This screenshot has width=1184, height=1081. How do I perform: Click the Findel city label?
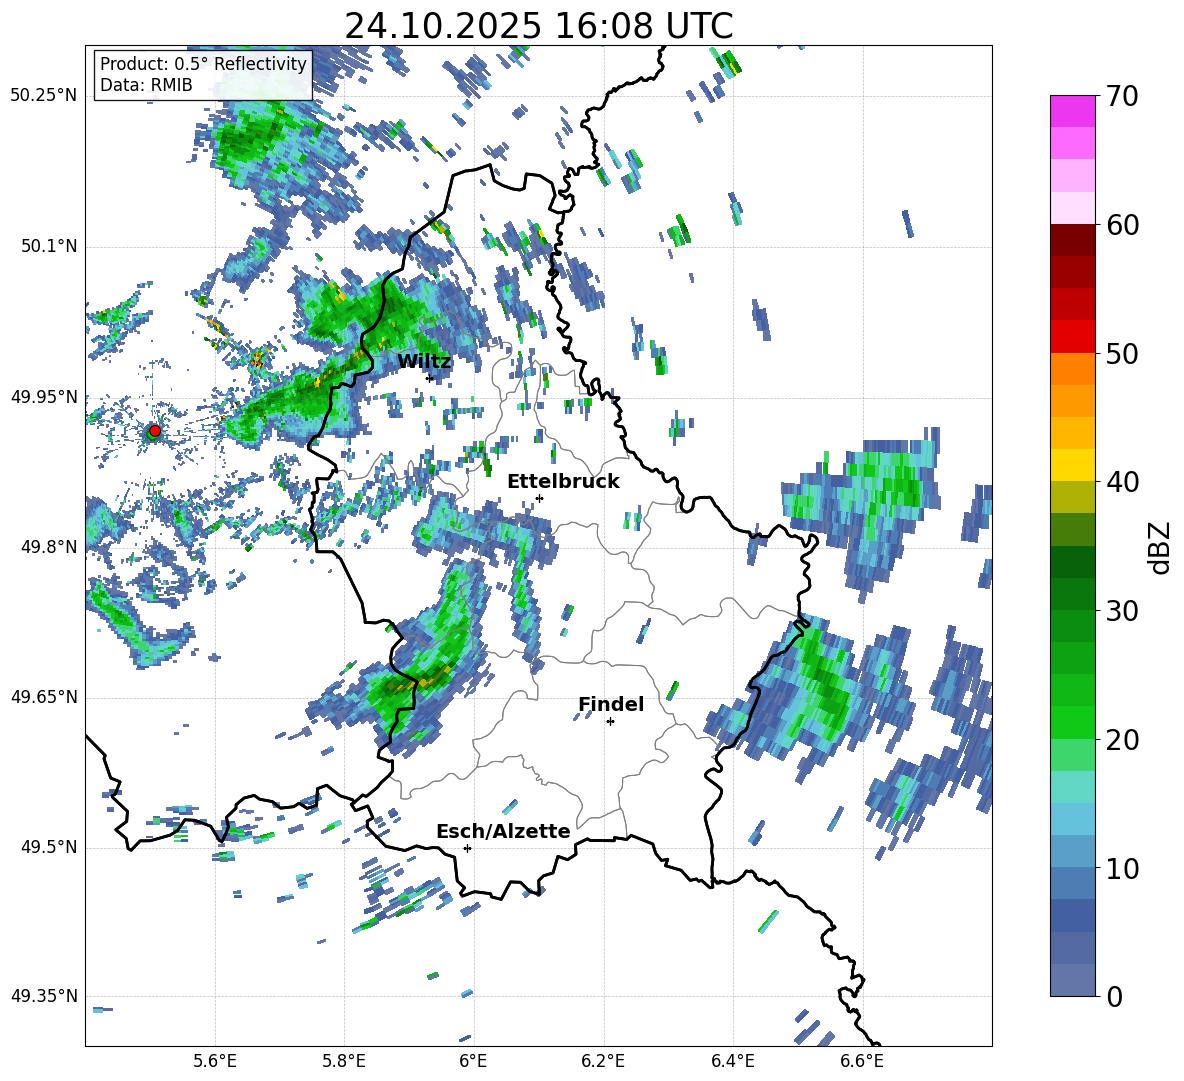611,704
